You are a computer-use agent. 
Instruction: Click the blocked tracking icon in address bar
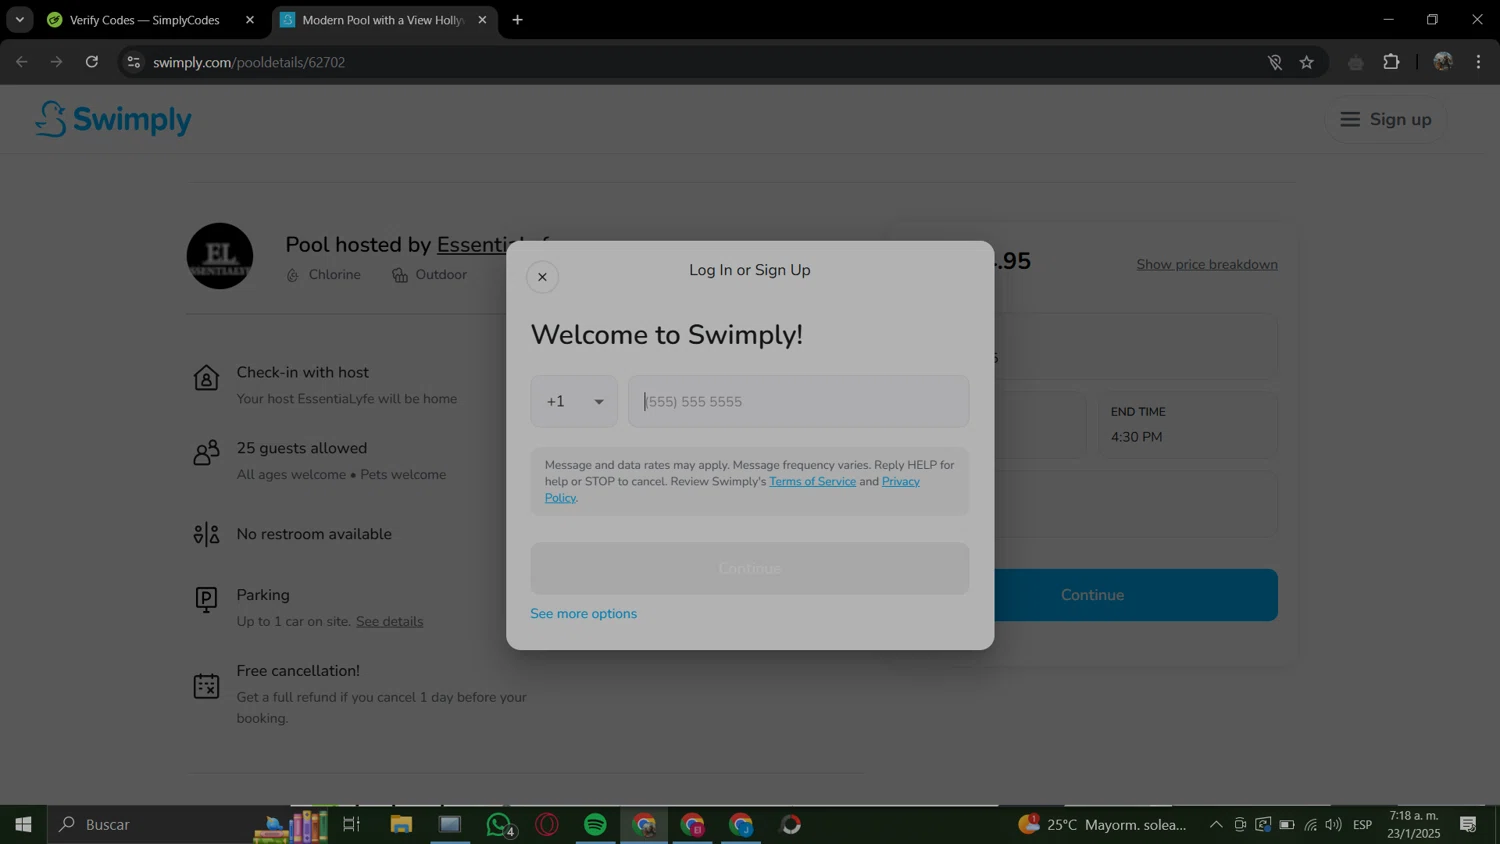[x=1274, y=62]
